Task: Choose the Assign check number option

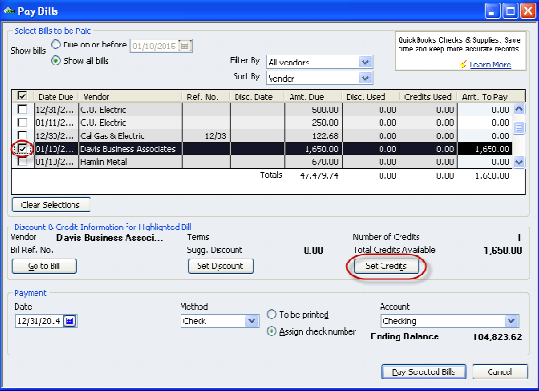Action: click(272, 331)
